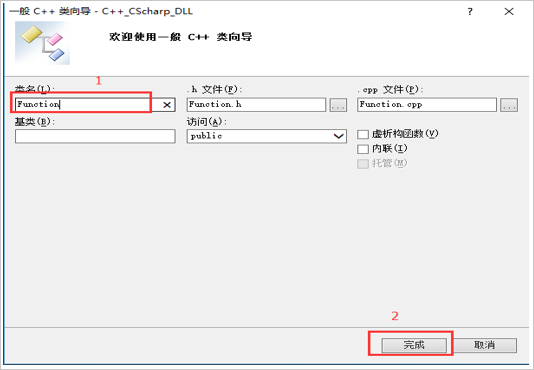This screenshot has height=370, width=534.
Task: Clear the class name with the X icon
Action: 167,105
